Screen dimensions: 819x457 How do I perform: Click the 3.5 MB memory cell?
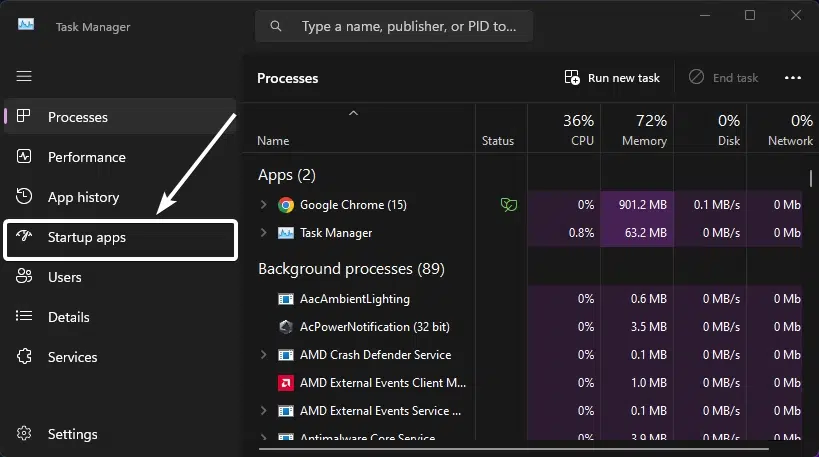[x=637, y=327]
